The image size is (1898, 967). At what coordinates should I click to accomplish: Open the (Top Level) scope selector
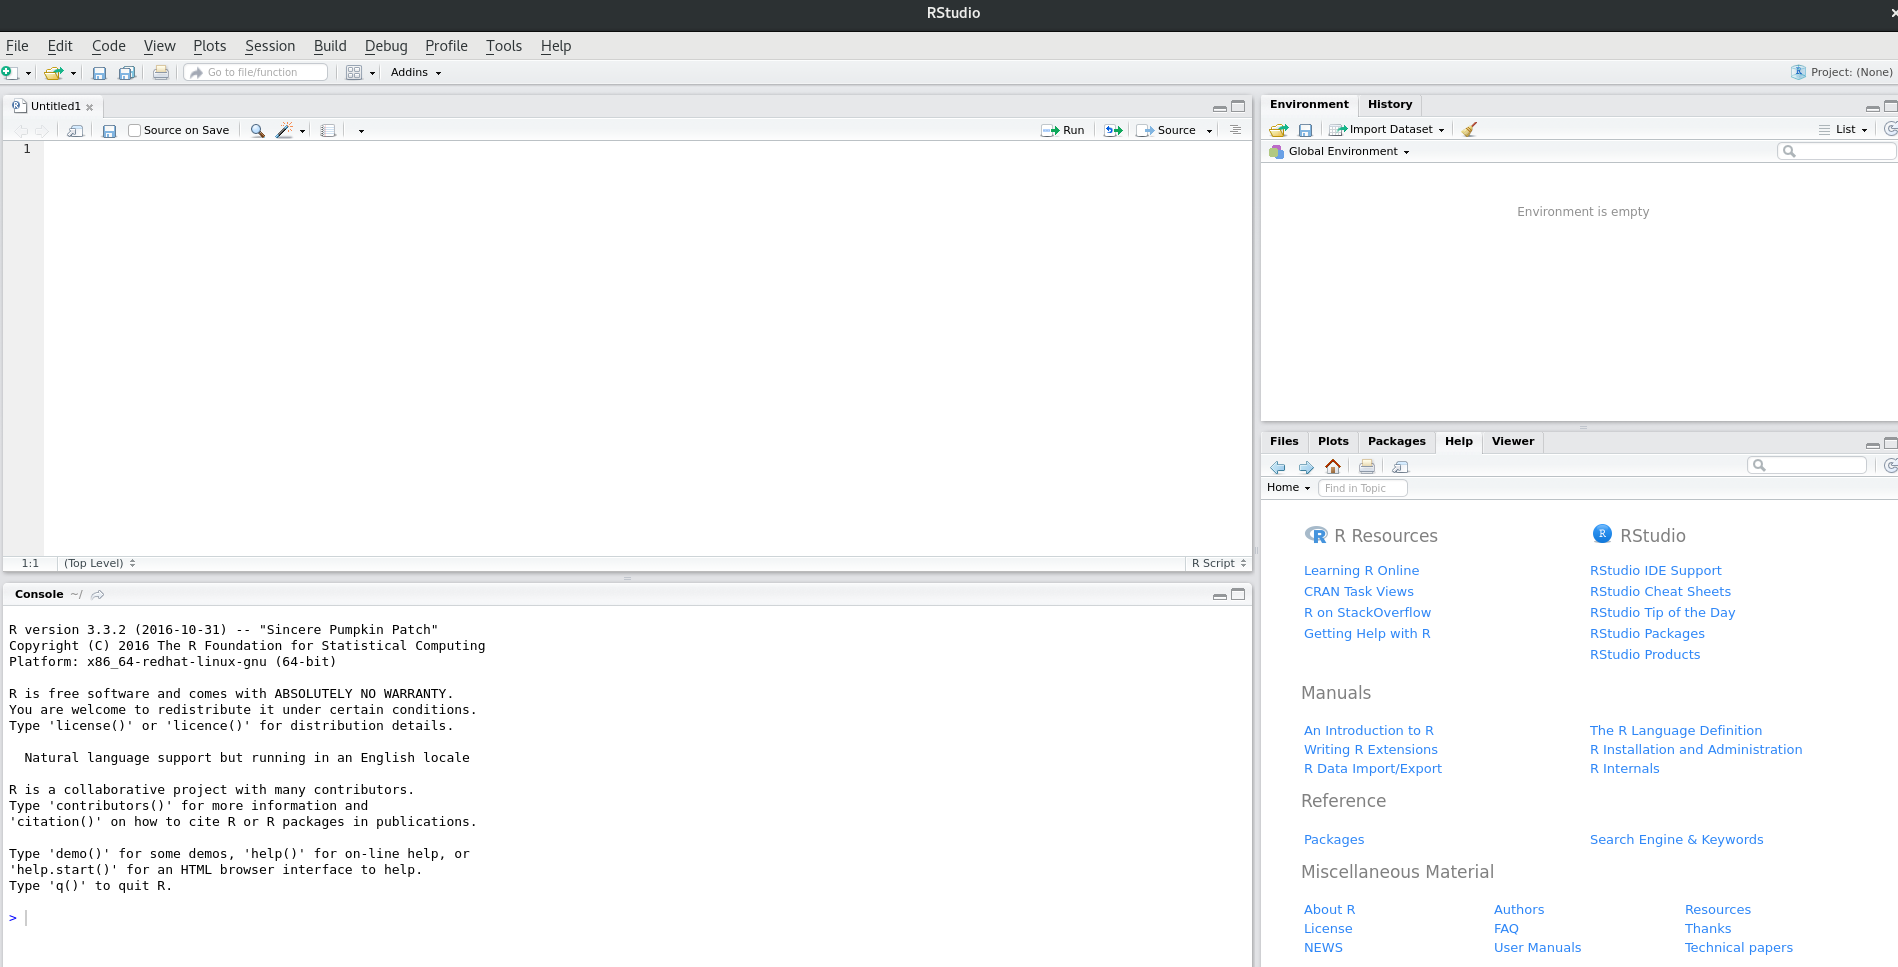point(100,563)
